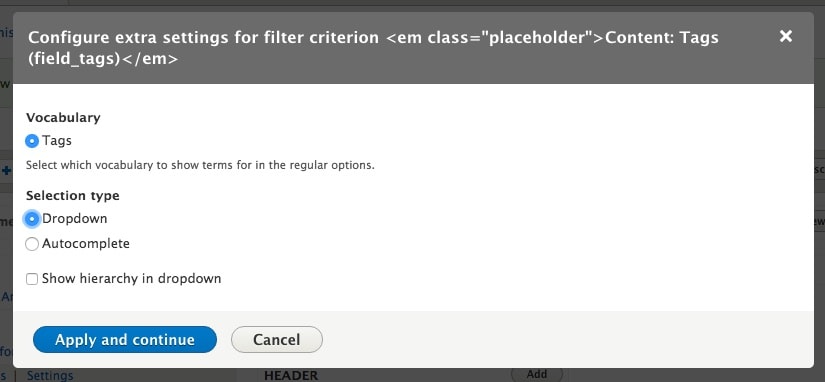The height and width of the screenshot is (382, 825).
Task: Click the vocabulary help description text
Action: pos(200,165)
